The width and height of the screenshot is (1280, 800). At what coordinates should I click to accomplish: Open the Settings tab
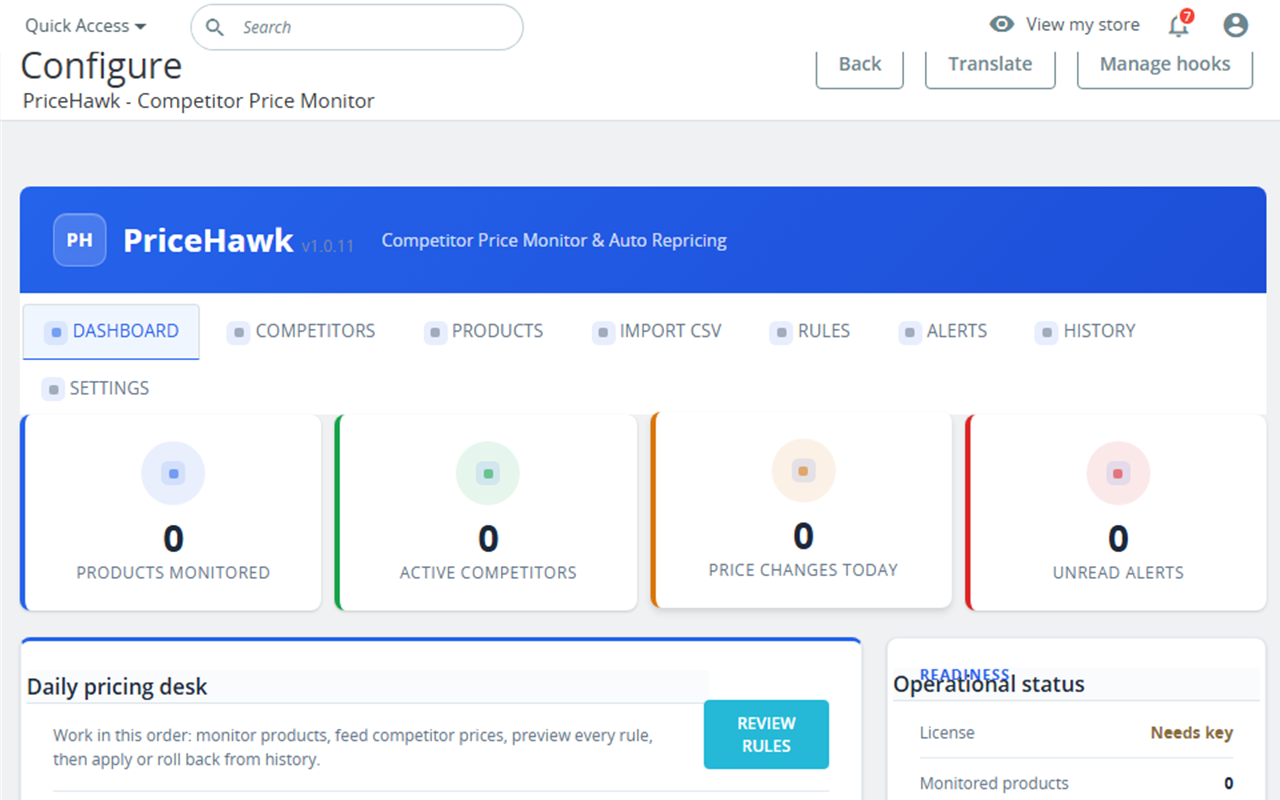click(96, 389)
